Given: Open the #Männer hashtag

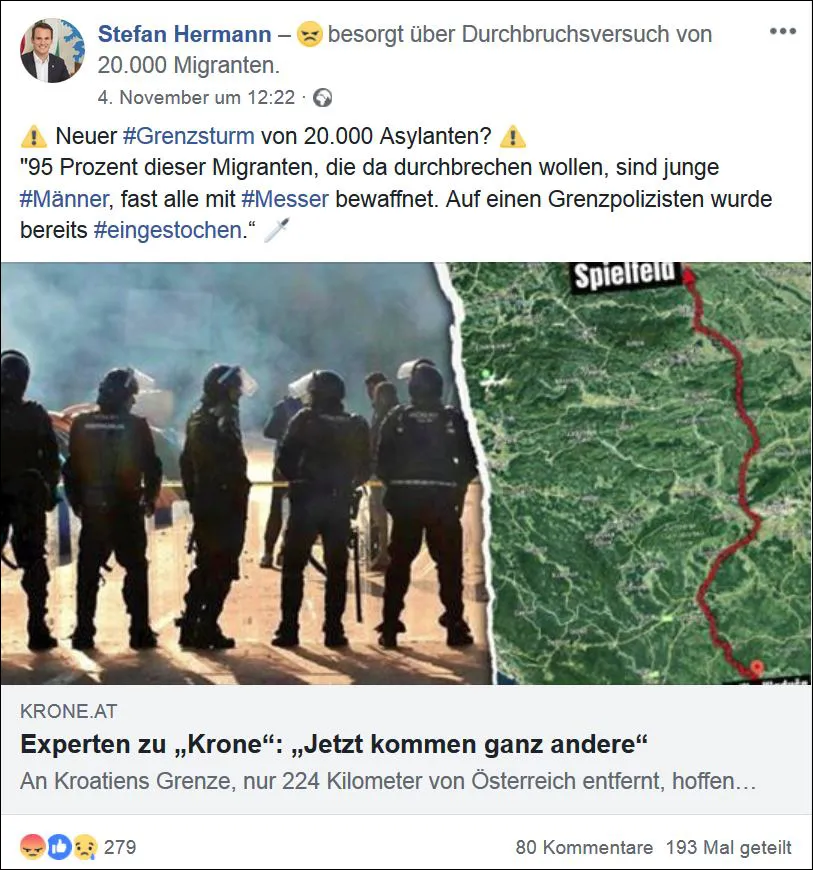Looking at the screenshot, I should click(64, 199).
